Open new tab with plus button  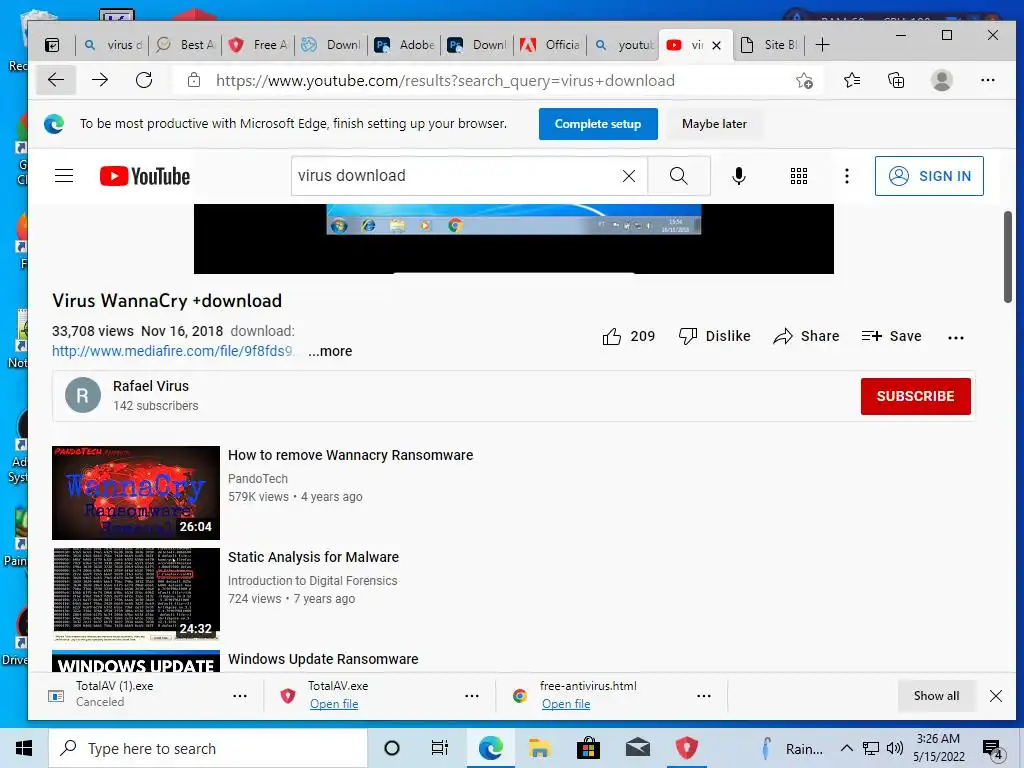pyautogui.click(x=823, y=45)
